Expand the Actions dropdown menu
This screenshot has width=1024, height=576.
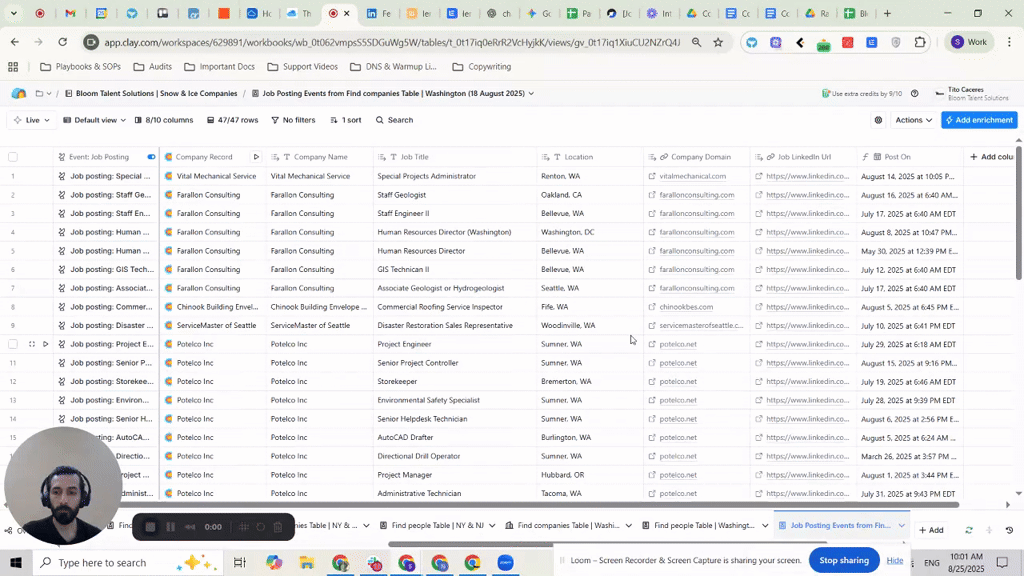point(913,120)
